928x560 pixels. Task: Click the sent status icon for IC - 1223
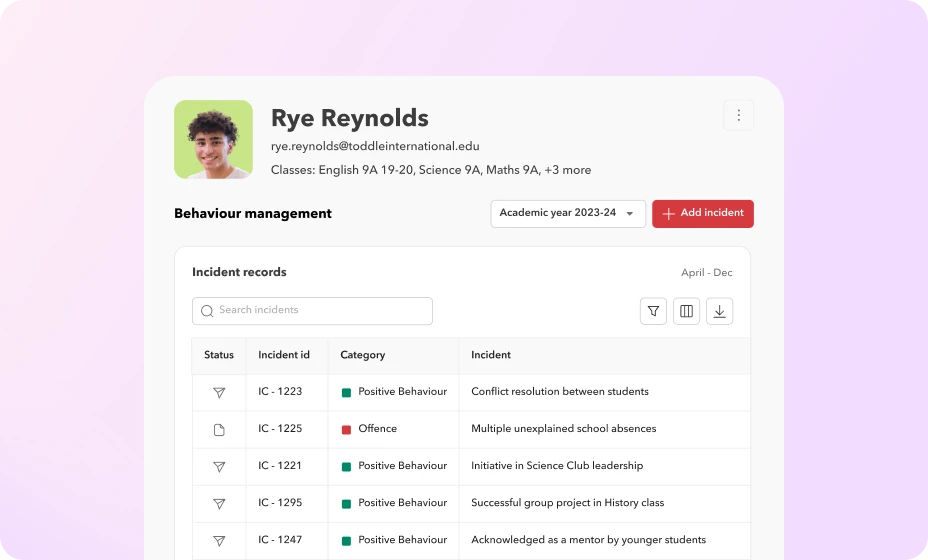tap(219, 392)
